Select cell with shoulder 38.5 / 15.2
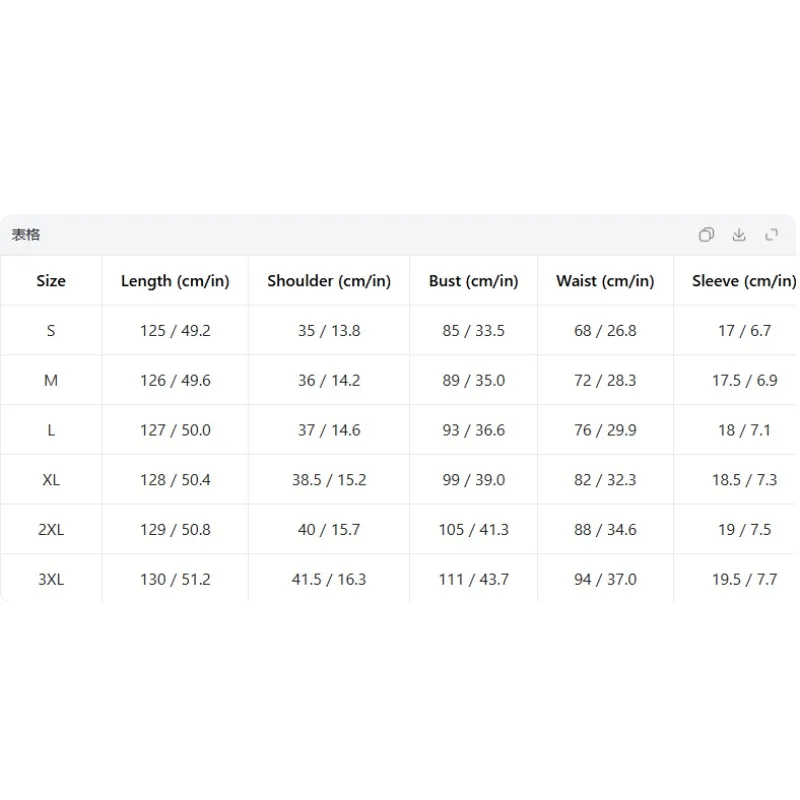The height and width of the screenshot is (800, 800). (329, 480)
